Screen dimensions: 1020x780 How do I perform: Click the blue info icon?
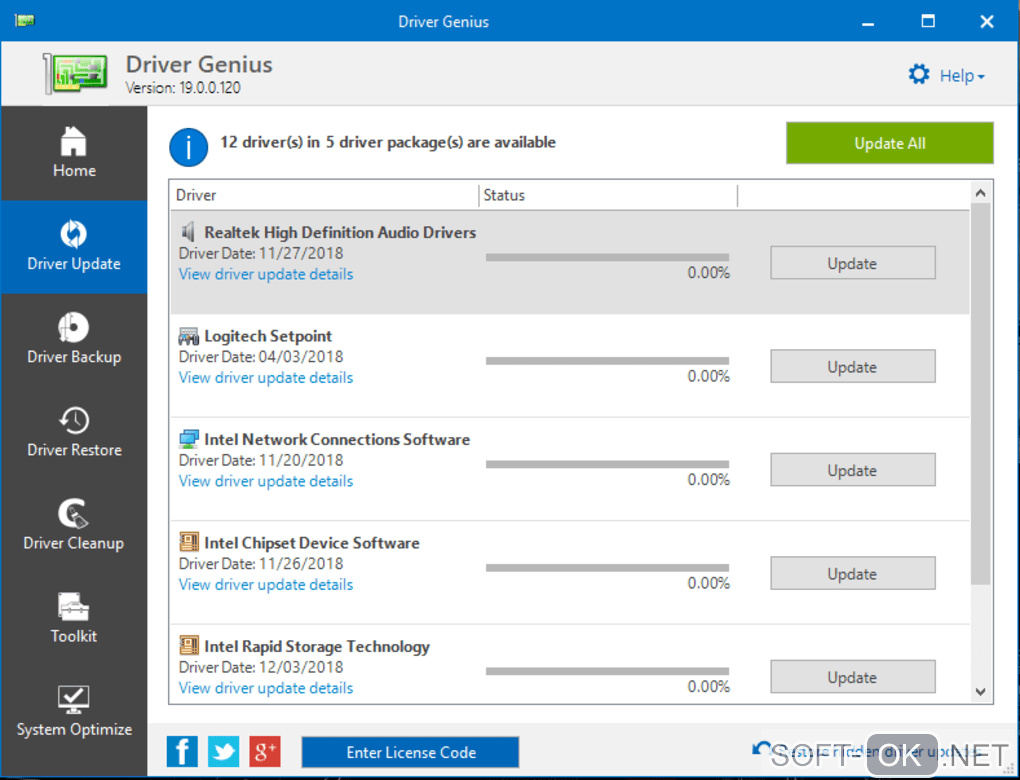pyautogui.click(x=189, y=148)
